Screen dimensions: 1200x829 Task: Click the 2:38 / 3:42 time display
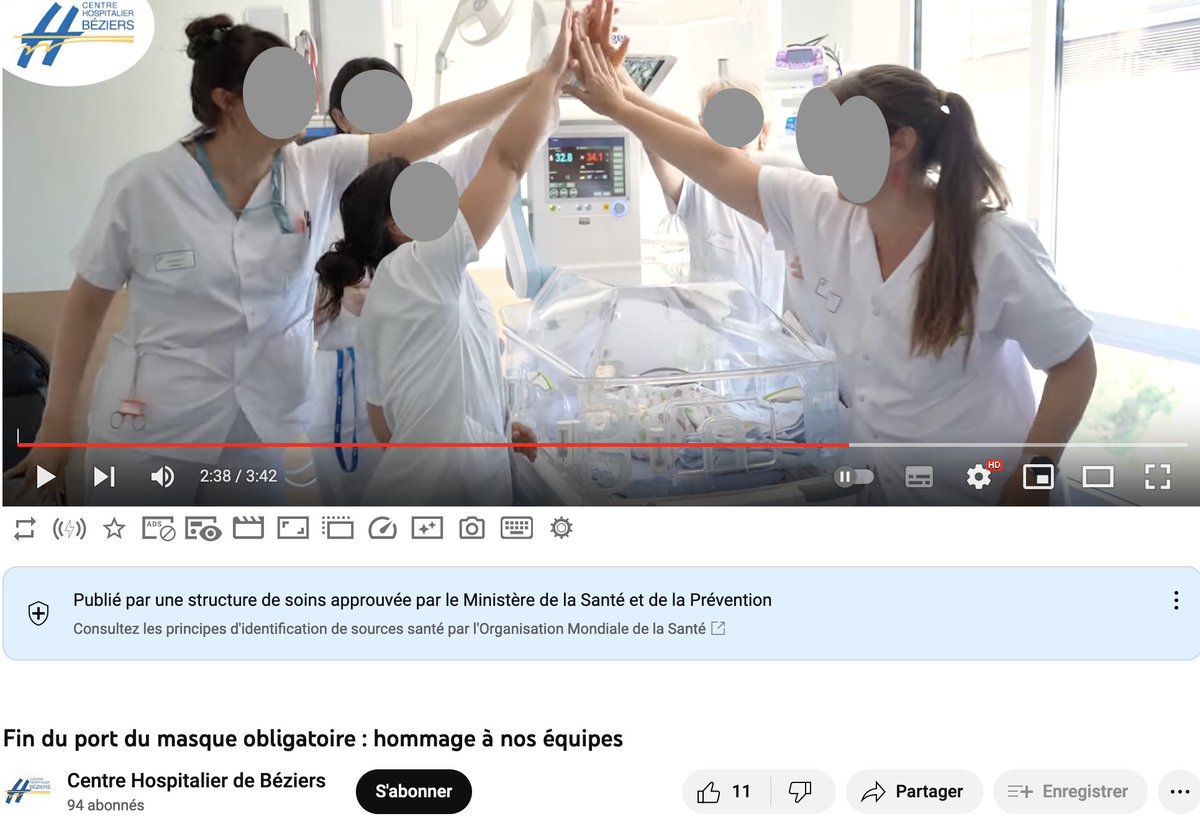238,477
